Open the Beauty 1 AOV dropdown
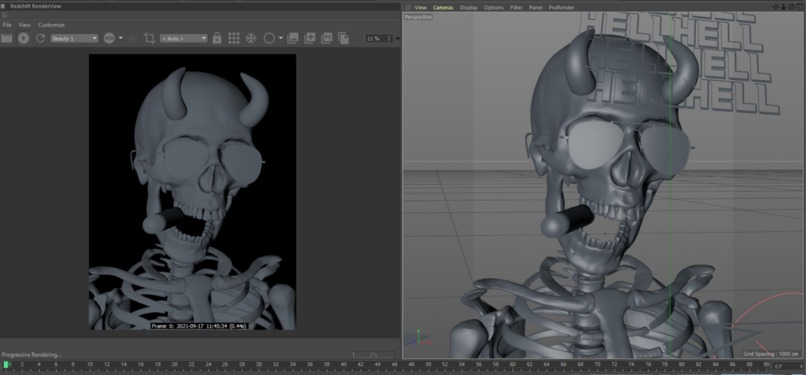Image resolution: width=806 pixels, height=375 pixels. point(74,38)
